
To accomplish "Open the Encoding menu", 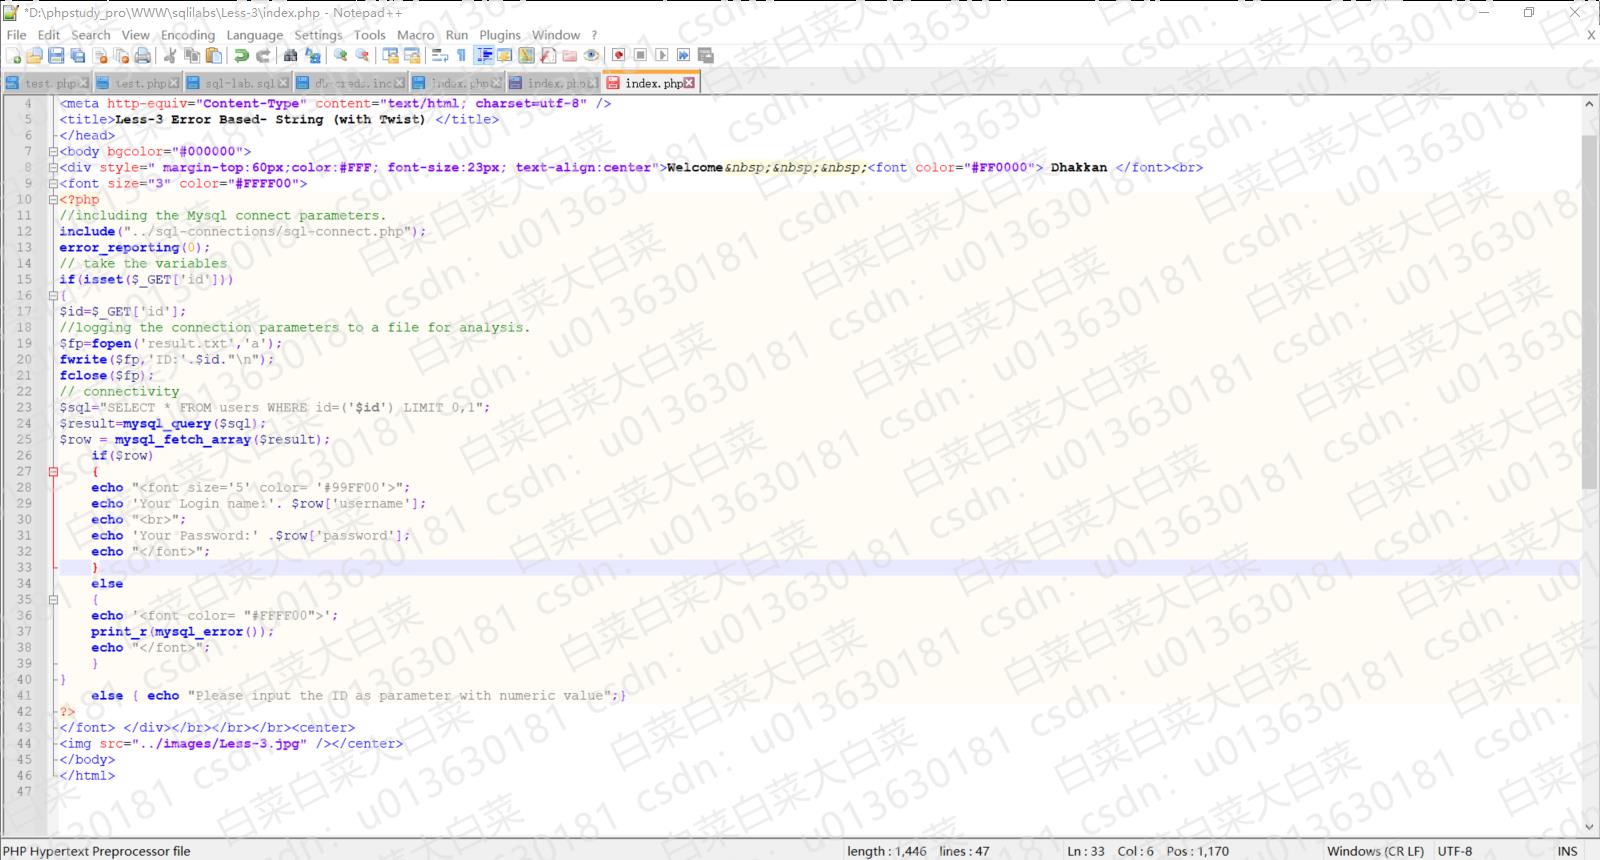I will click(x=188, y=34).
